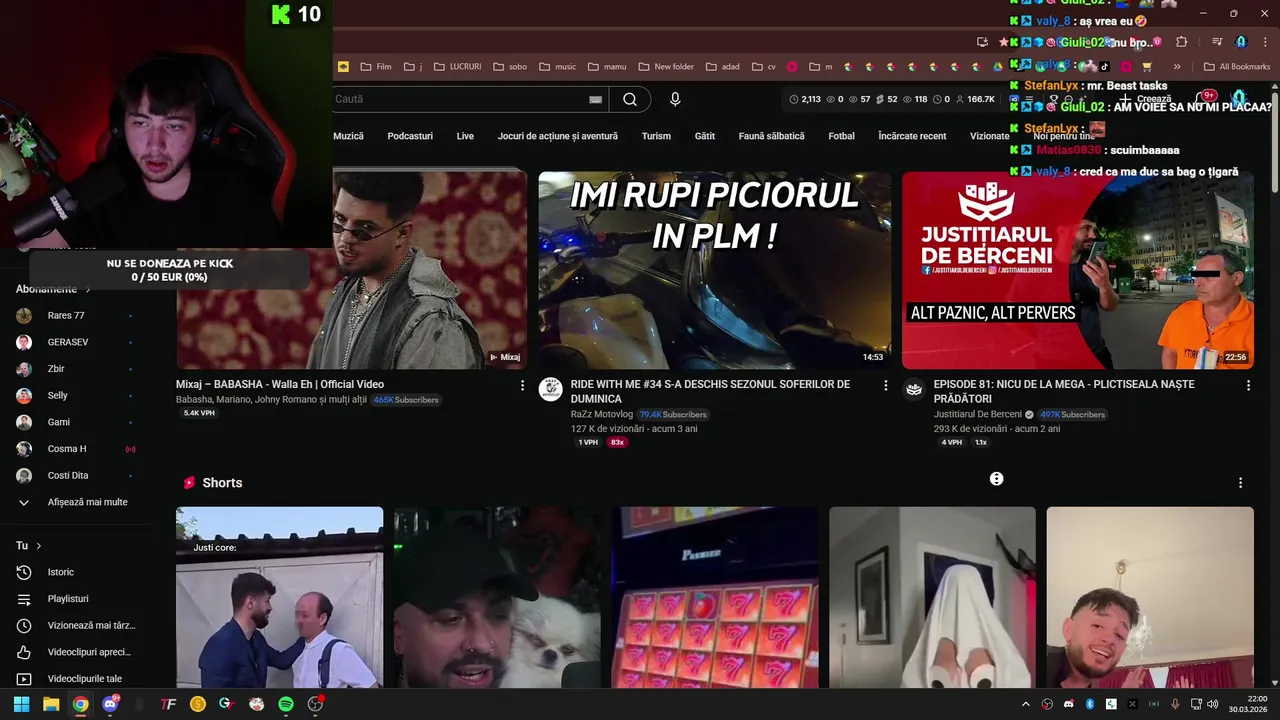Open Chrome three-dot menu
The width and height of the screenshot is (1280, 720).
(x=1265, y=42)
